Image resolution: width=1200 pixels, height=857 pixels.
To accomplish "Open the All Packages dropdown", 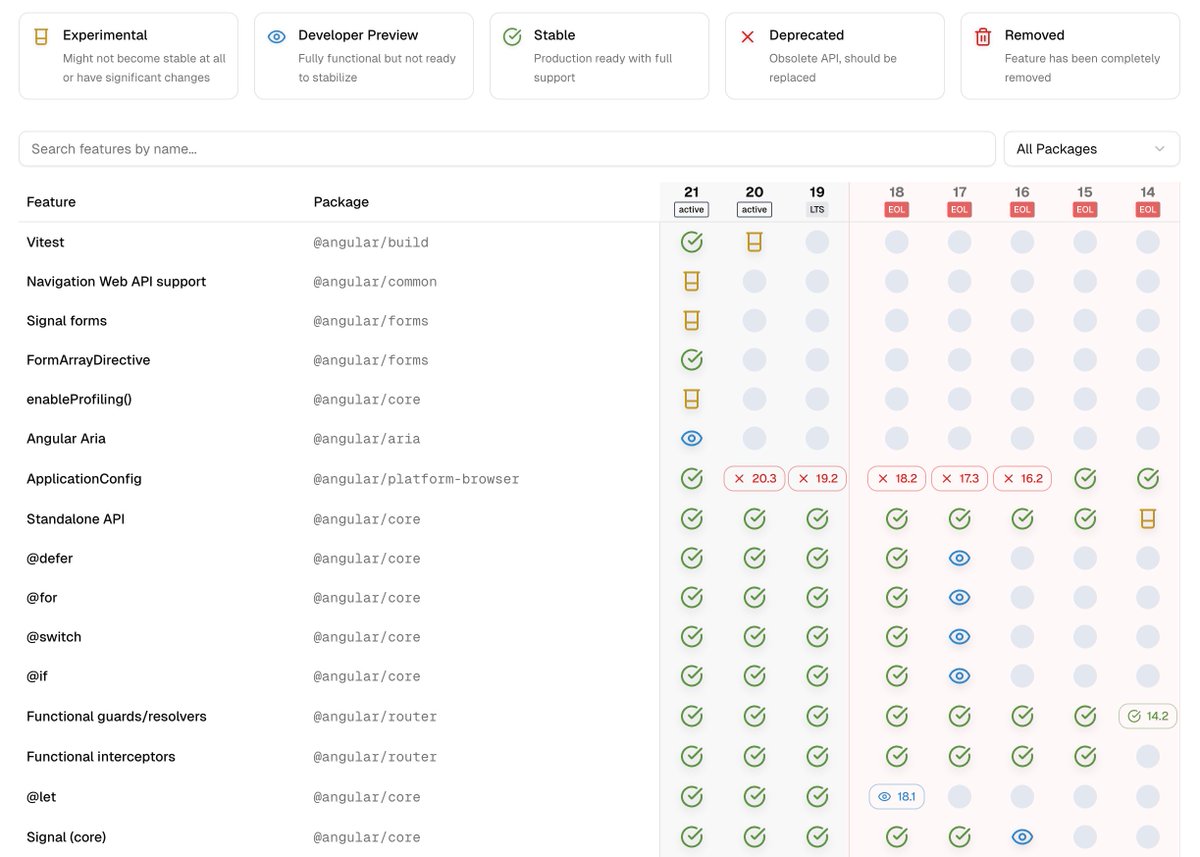I will point(1091,148).
